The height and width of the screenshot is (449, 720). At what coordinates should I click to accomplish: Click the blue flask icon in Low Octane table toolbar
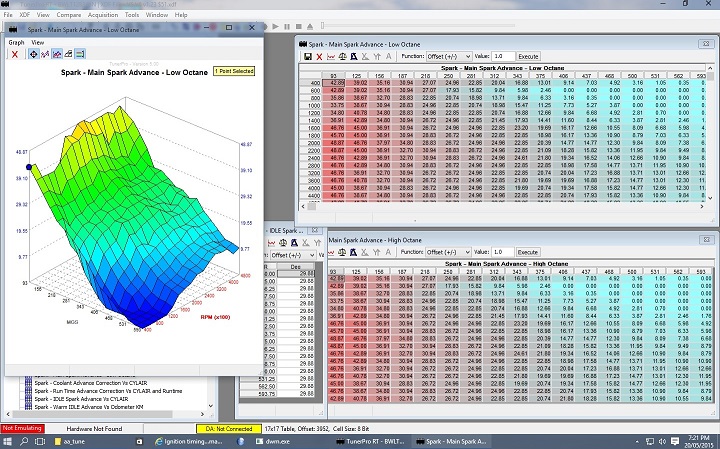click(x=354, y=56)
